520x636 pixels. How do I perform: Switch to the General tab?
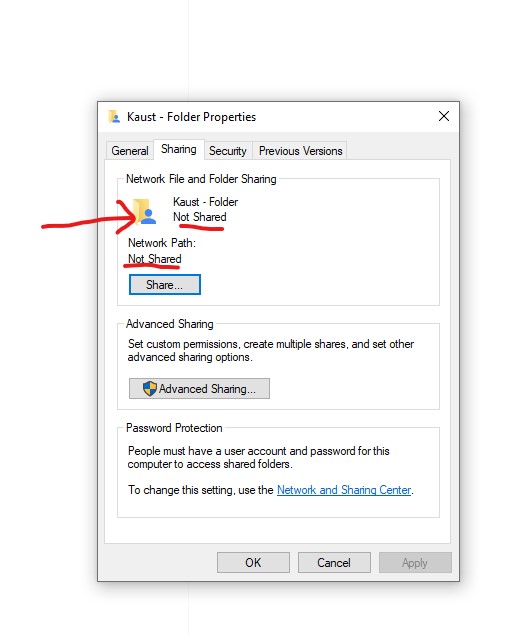130,151
